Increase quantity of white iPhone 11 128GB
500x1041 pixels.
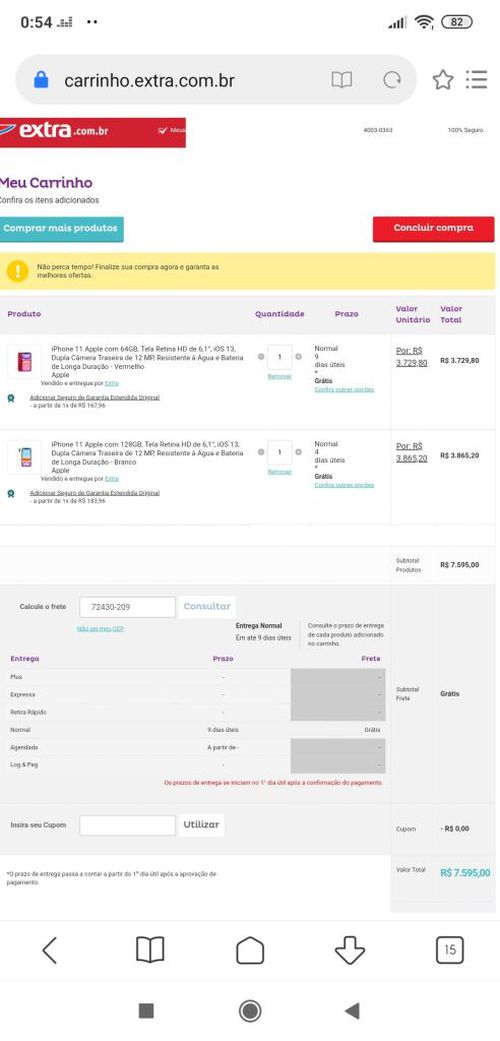point(298,452)
